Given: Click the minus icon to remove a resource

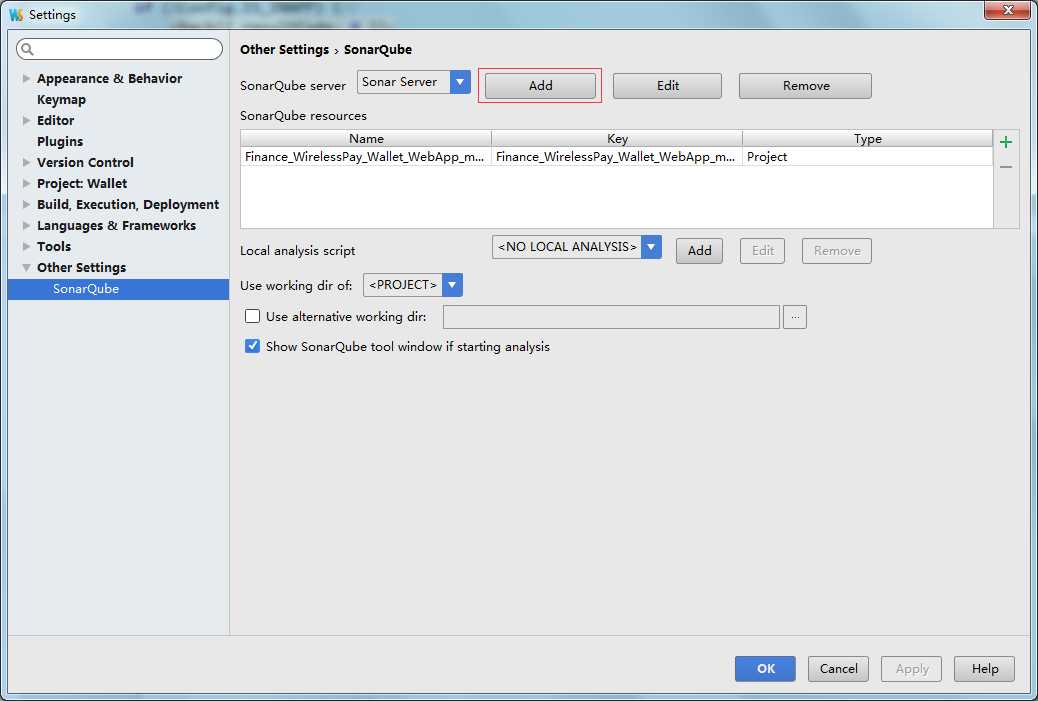Looking at the screenshot, I should tap(1006, 167).
